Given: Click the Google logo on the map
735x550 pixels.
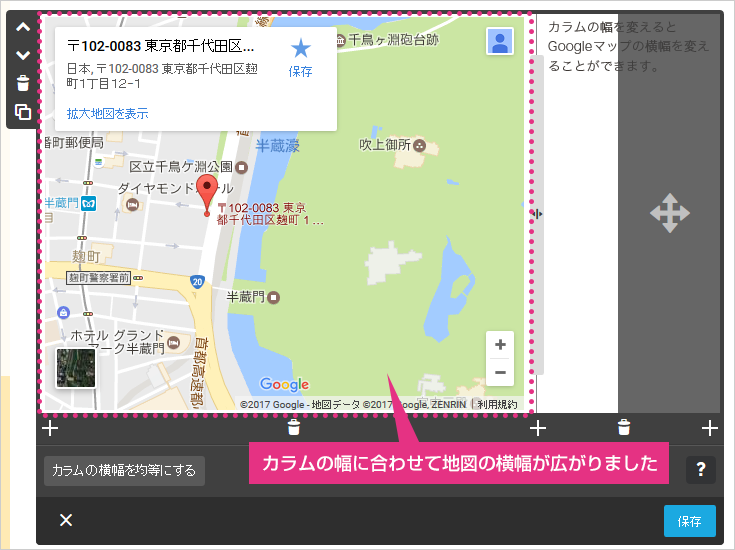Looking at the screenshot, I should tap(285, 384).
